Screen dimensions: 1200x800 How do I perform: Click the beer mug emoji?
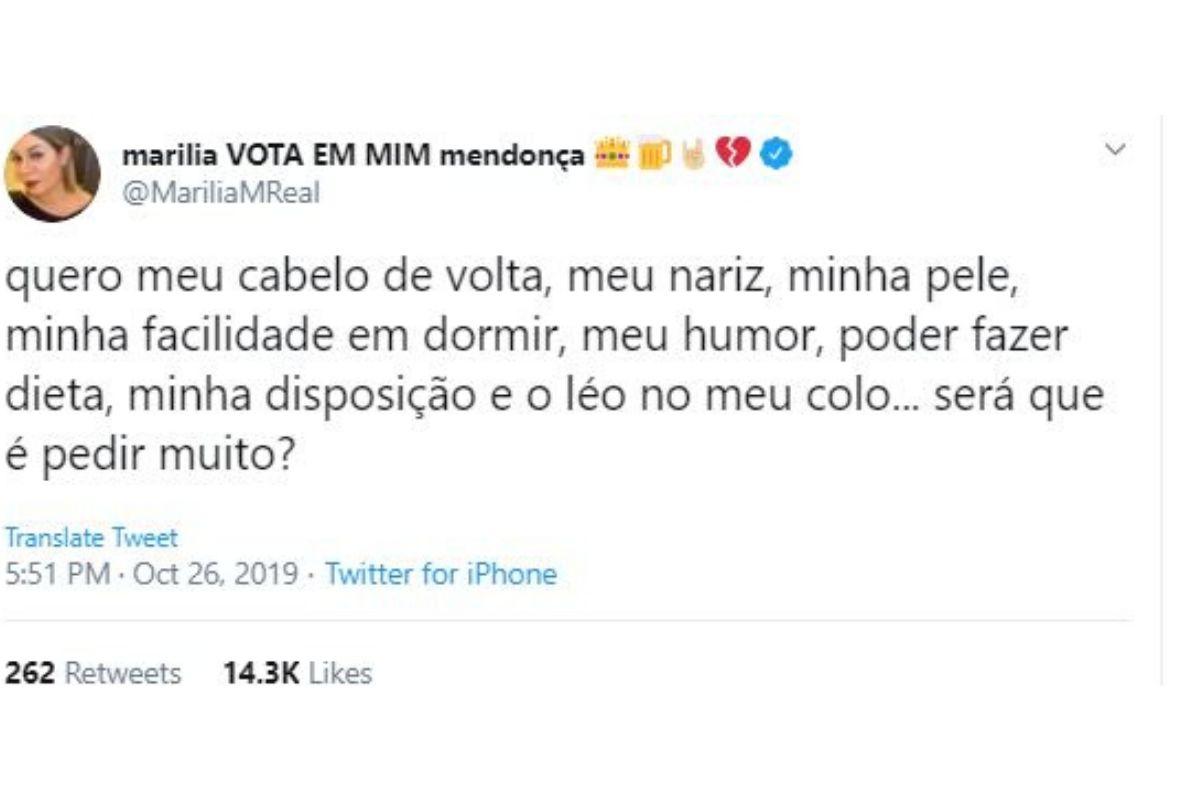pyautogui.click(x=655, y=155)
